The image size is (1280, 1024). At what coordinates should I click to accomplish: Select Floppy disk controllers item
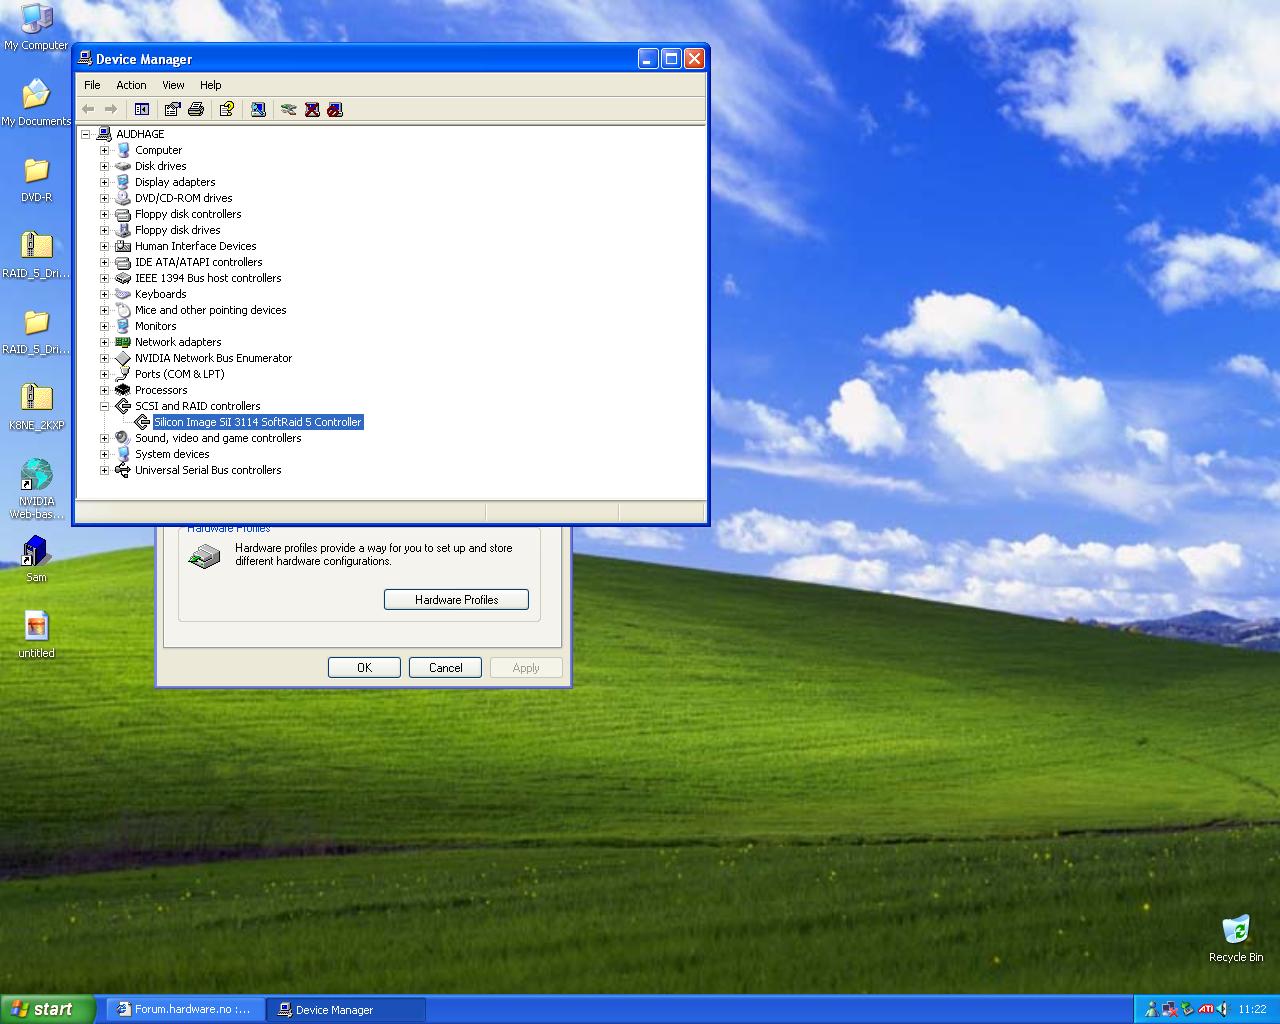pos(188,214)
